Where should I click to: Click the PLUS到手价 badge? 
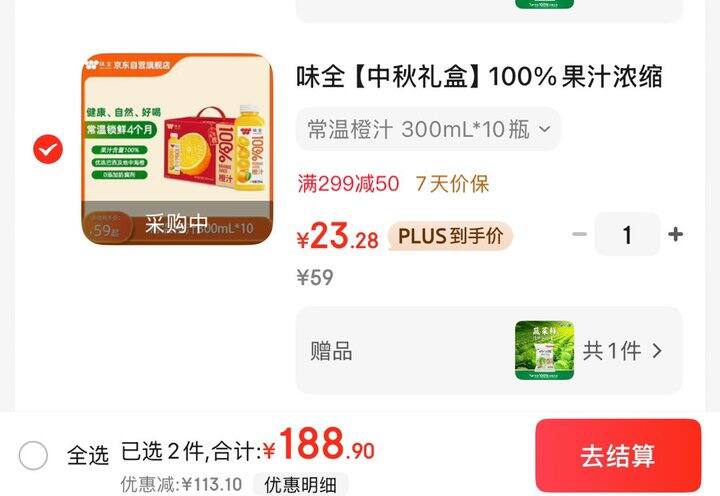[450, 236]
